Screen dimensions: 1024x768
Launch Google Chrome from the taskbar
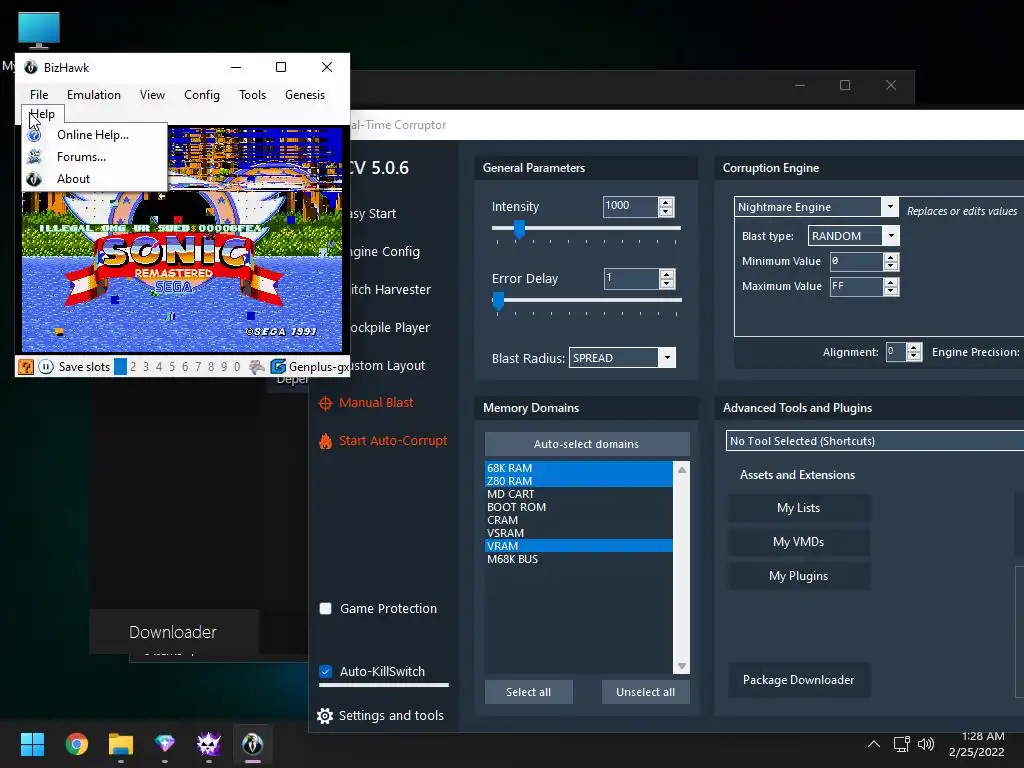tap(76, 744)
